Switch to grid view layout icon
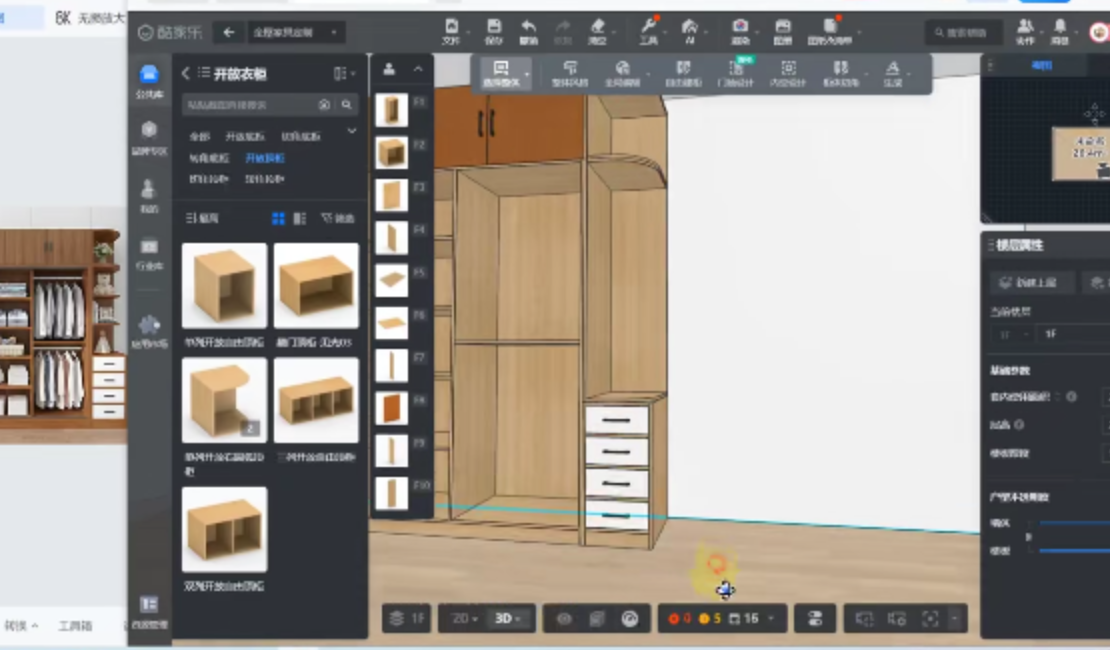The width and height of the screenshot is (1110, 650). tap(279, 218)
